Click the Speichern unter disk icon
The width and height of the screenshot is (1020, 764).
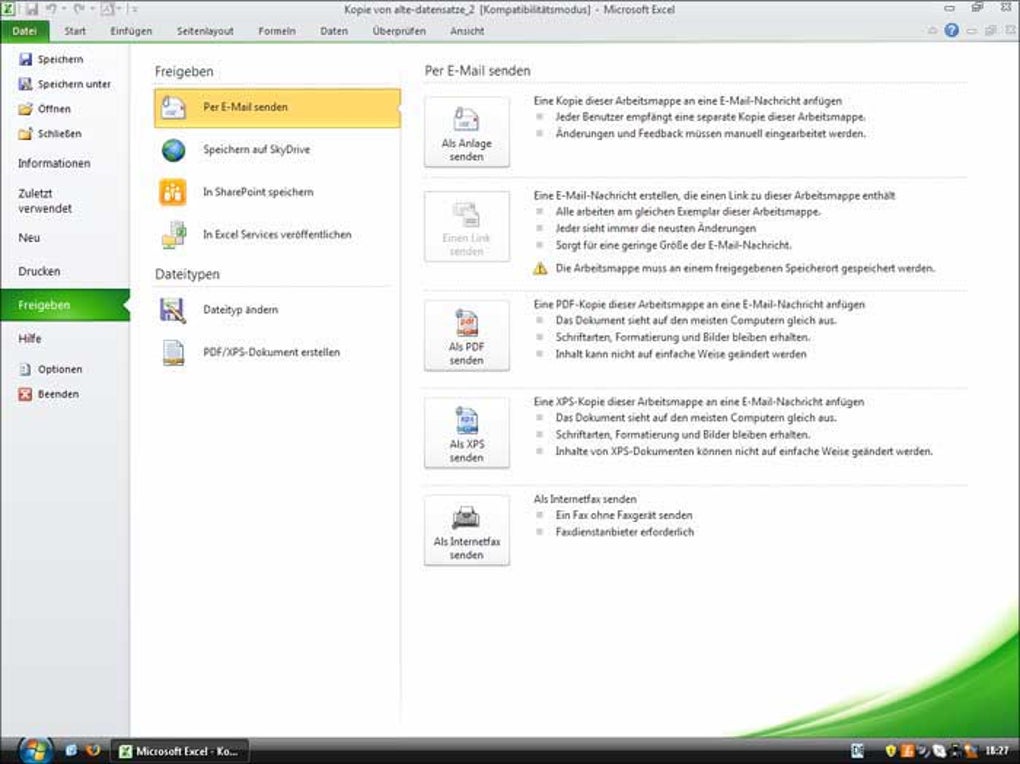[25, 84]
